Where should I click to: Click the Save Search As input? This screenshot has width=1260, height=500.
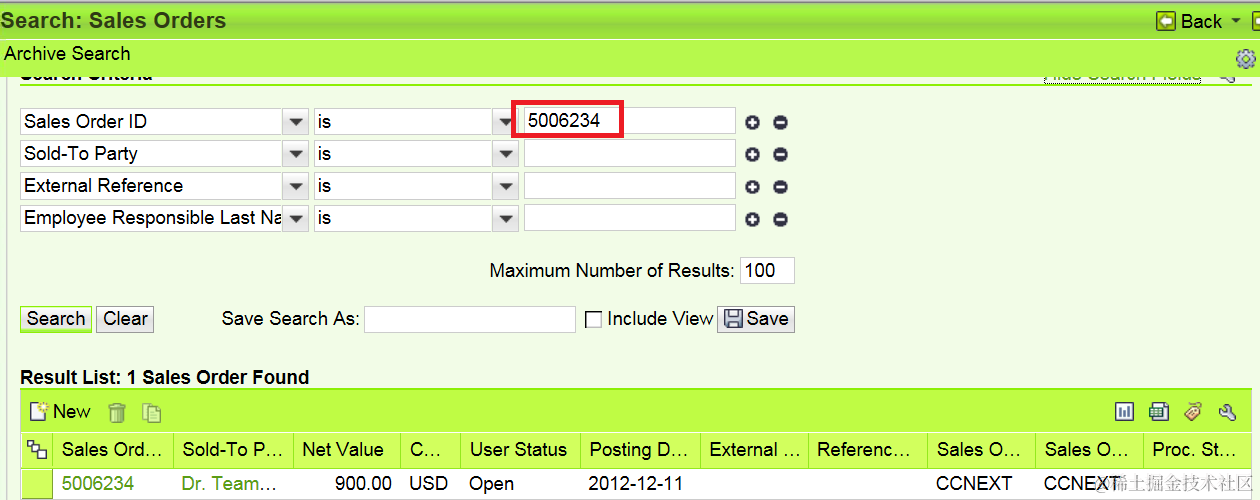coord(470,319)
